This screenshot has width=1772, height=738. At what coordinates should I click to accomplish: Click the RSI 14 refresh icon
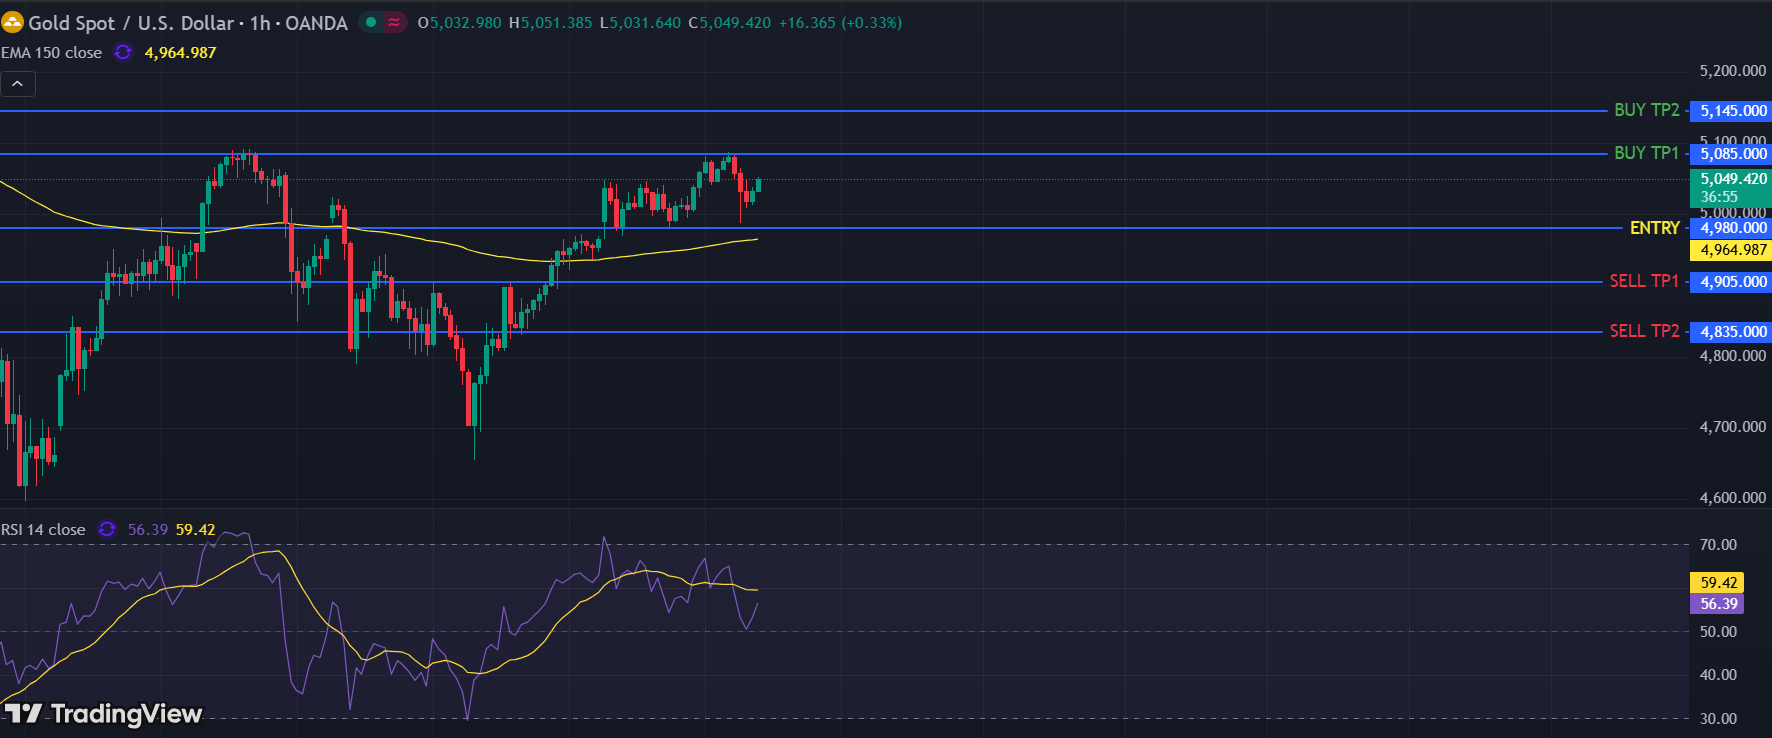point(107,530)
